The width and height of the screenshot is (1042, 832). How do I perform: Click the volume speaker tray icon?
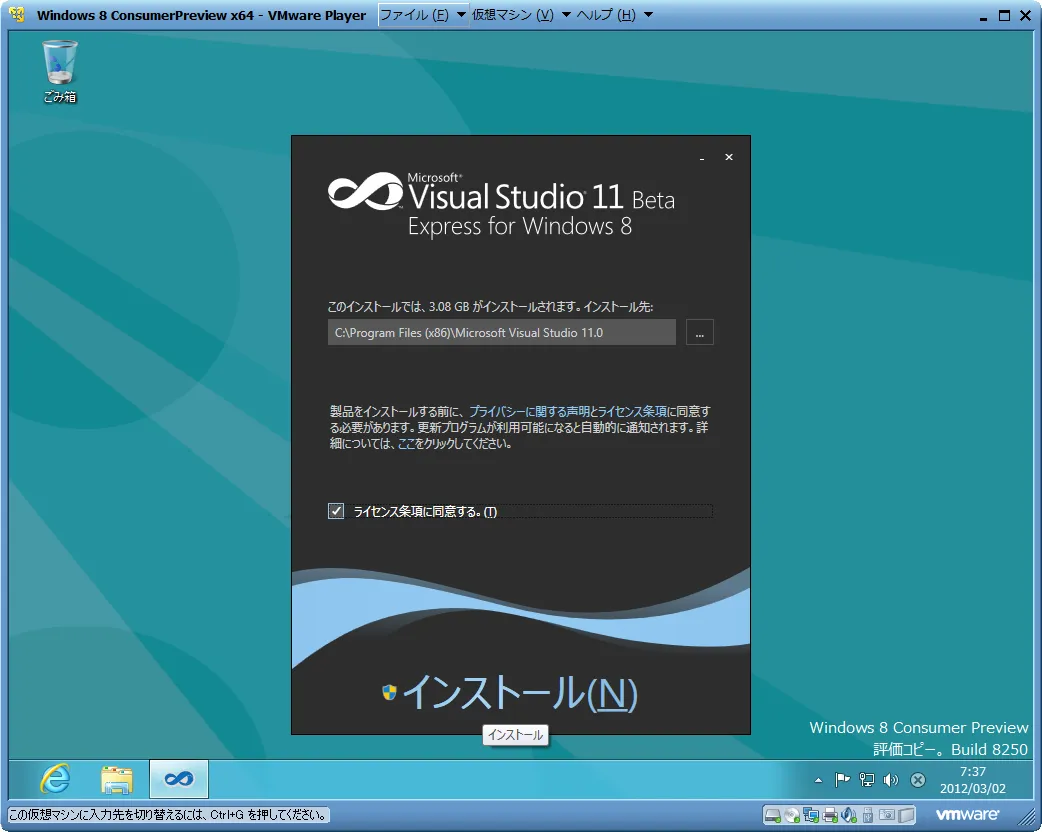(890, 780)
